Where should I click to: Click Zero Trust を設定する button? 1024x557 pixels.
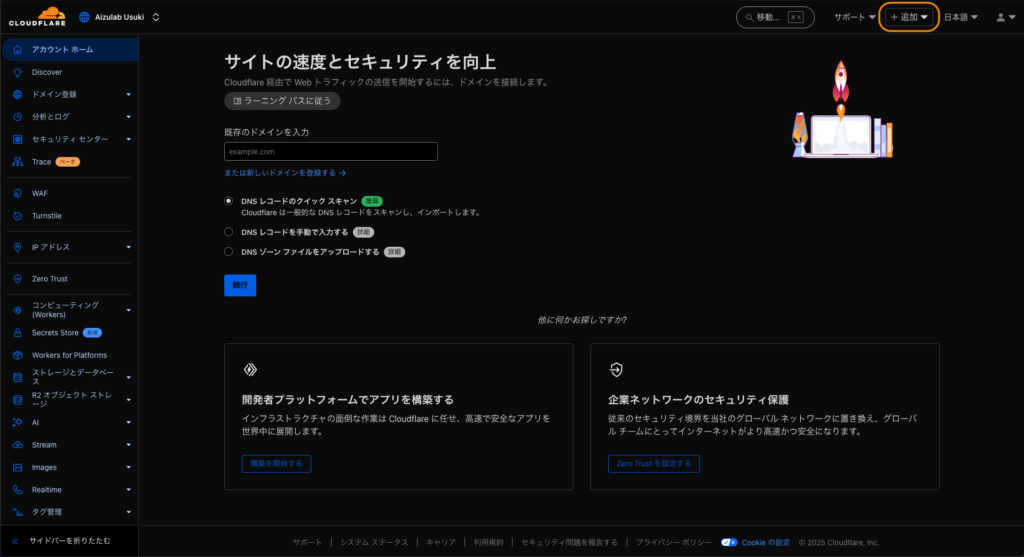tap(654, 464)
